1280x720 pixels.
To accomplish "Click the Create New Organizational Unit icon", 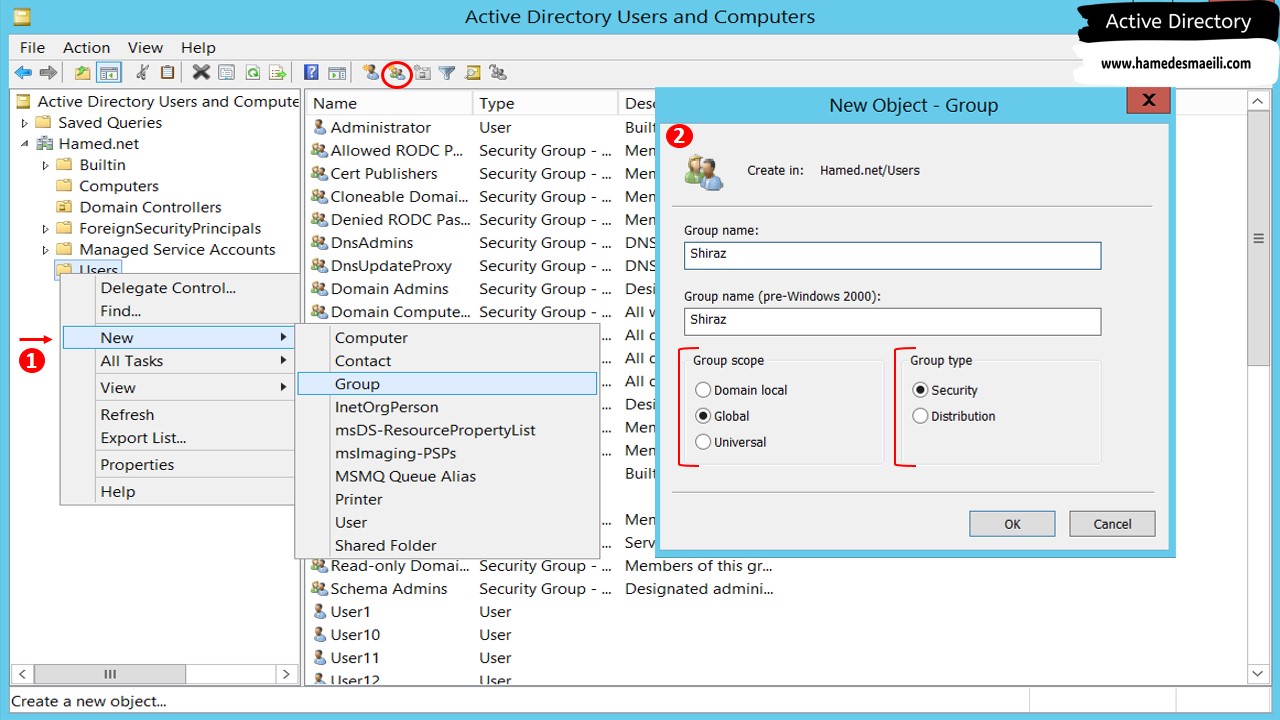I will (x=422, y=73).
